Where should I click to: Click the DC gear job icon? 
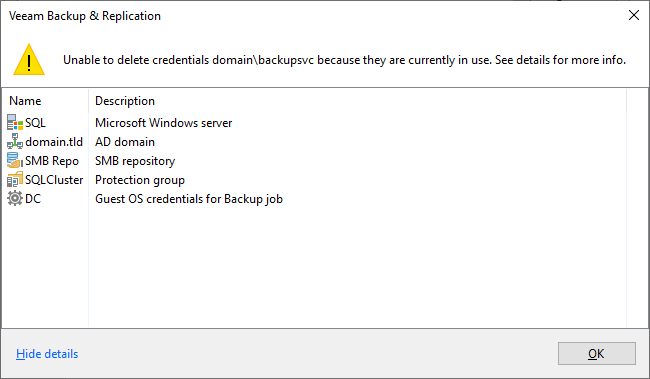15,199
